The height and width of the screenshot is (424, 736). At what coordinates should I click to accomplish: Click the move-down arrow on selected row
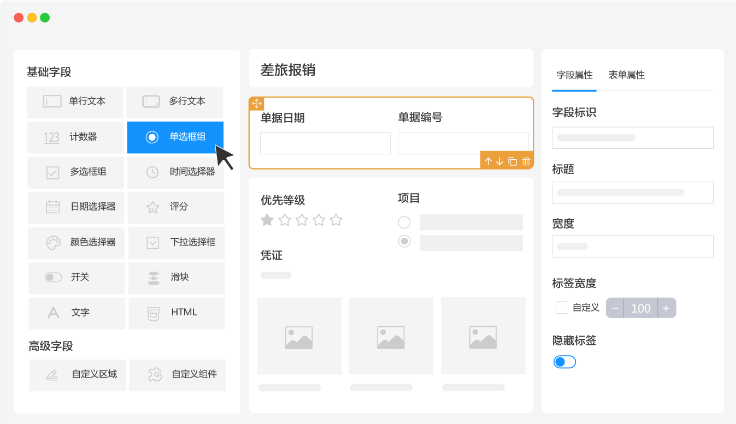(499, 161)
